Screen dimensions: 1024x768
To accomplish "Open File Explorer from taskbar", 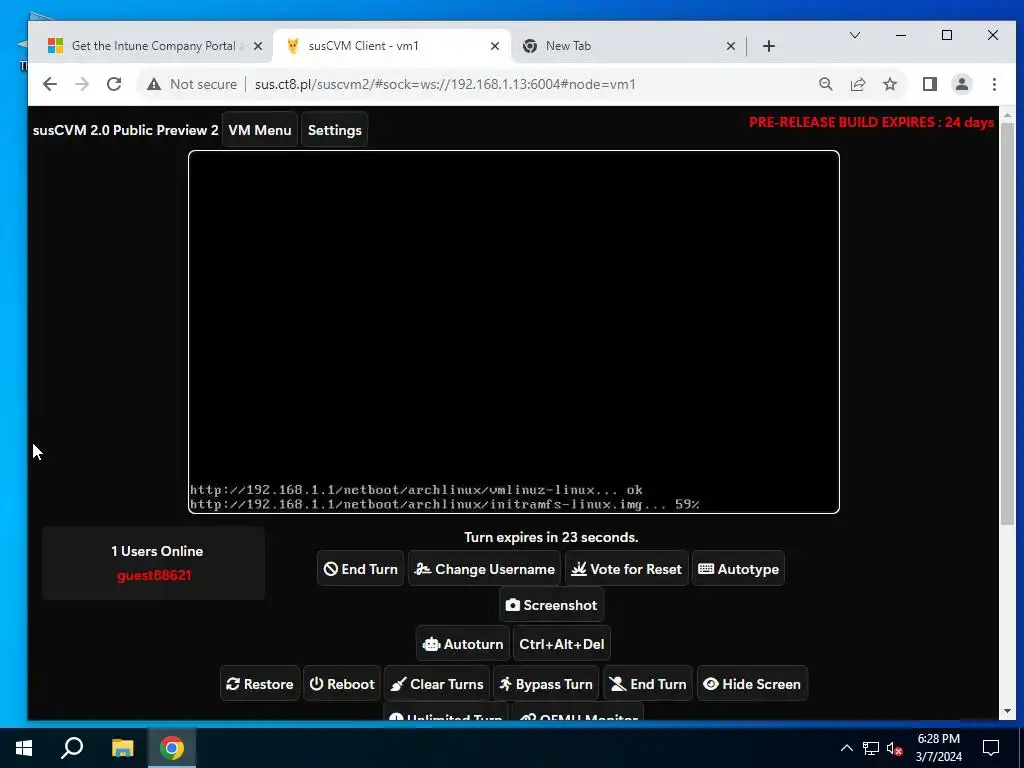I will (122, 748).
